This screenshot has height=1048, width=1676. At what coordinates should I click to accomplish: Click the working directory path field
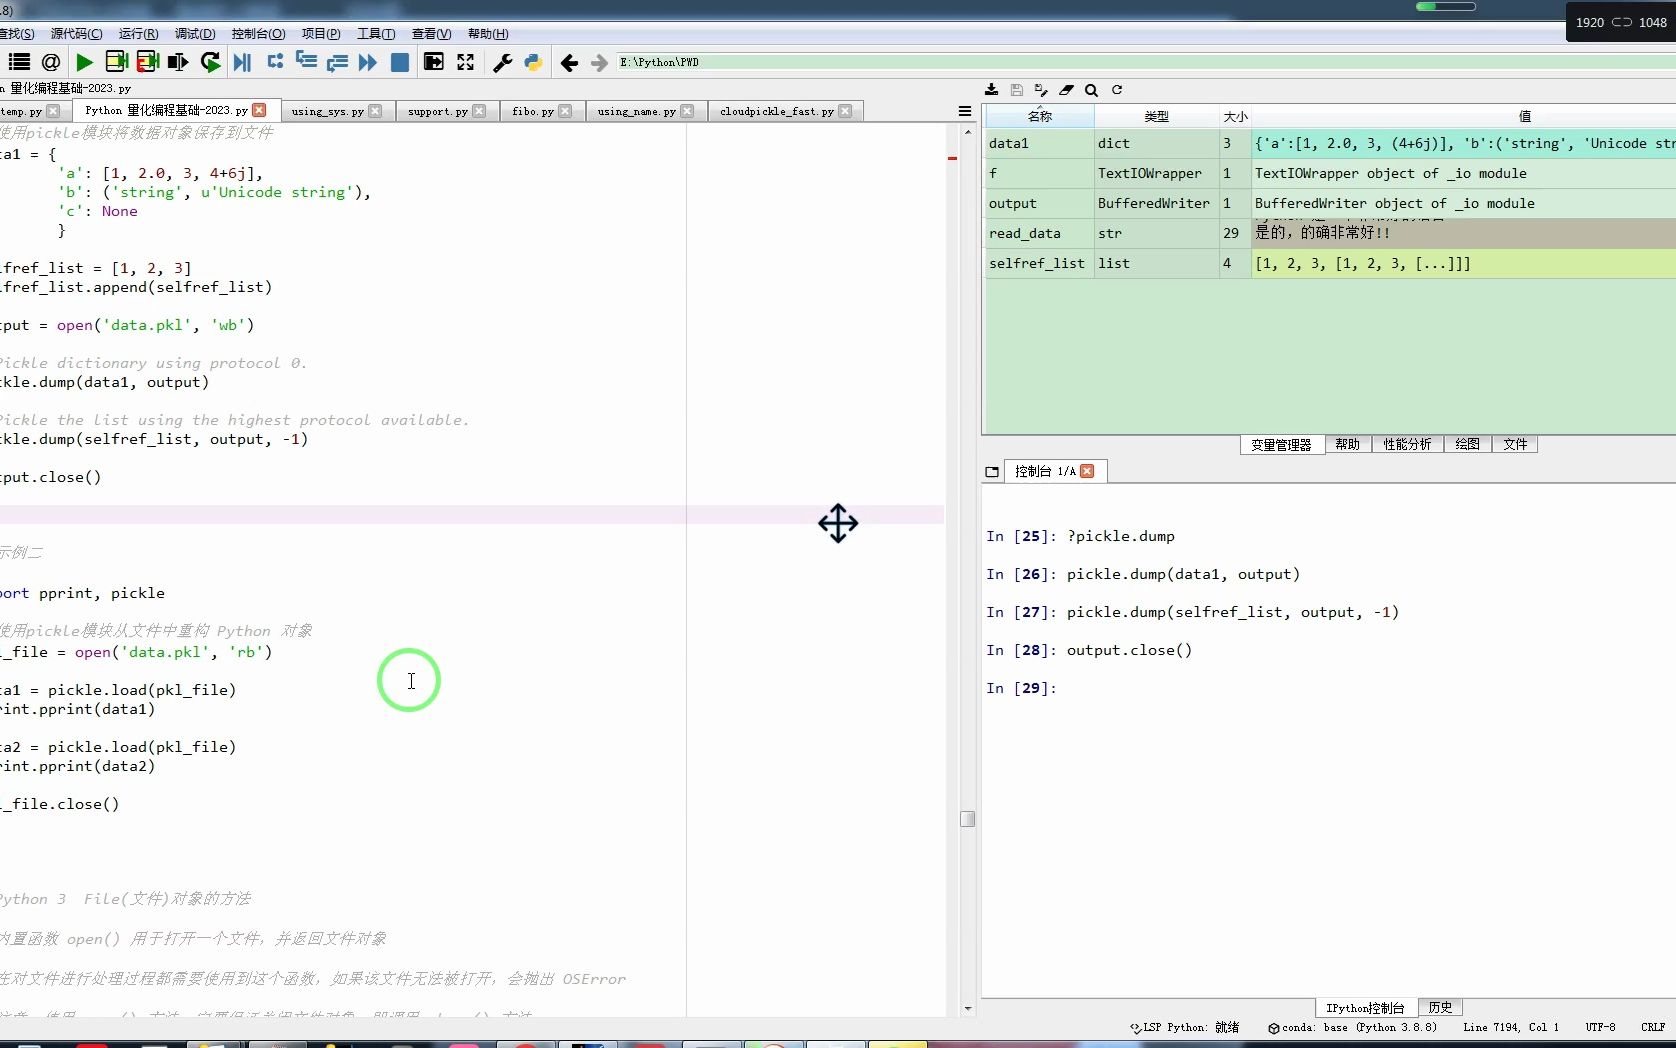click(x=1146, y=62)
